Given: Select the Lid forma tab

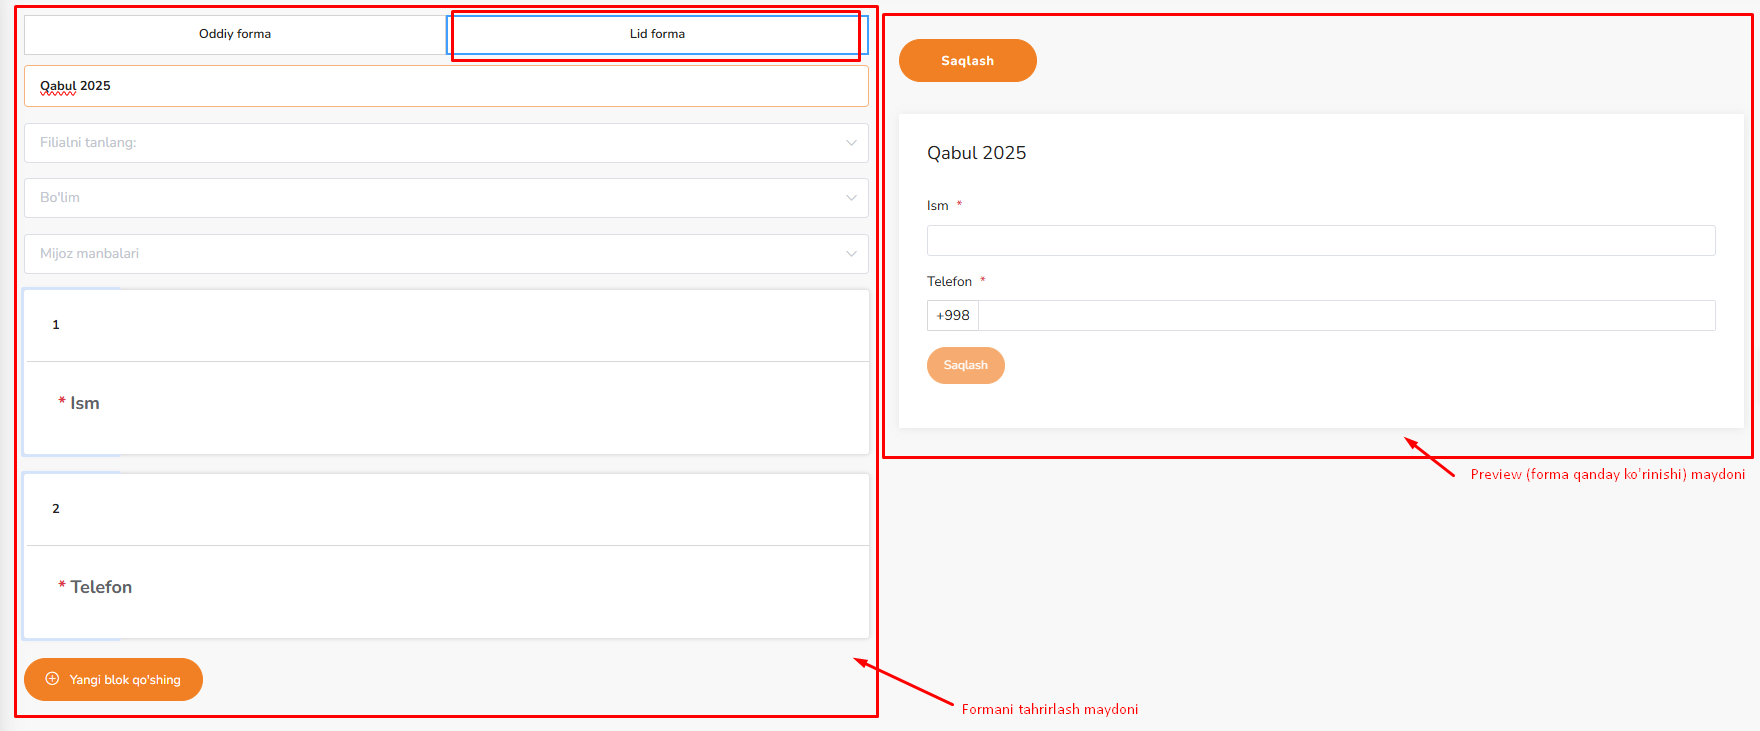Looking at the screenshot, I should coord(656,34).
